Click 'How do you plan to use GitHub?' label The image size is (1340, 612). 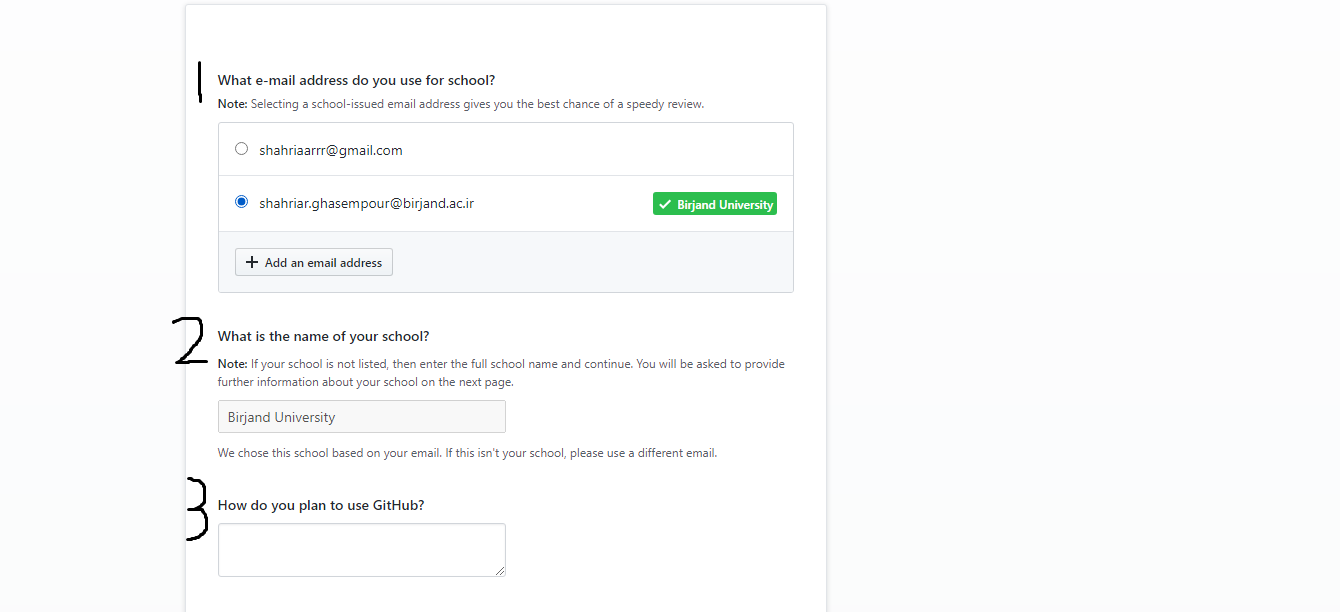point(321,505)
